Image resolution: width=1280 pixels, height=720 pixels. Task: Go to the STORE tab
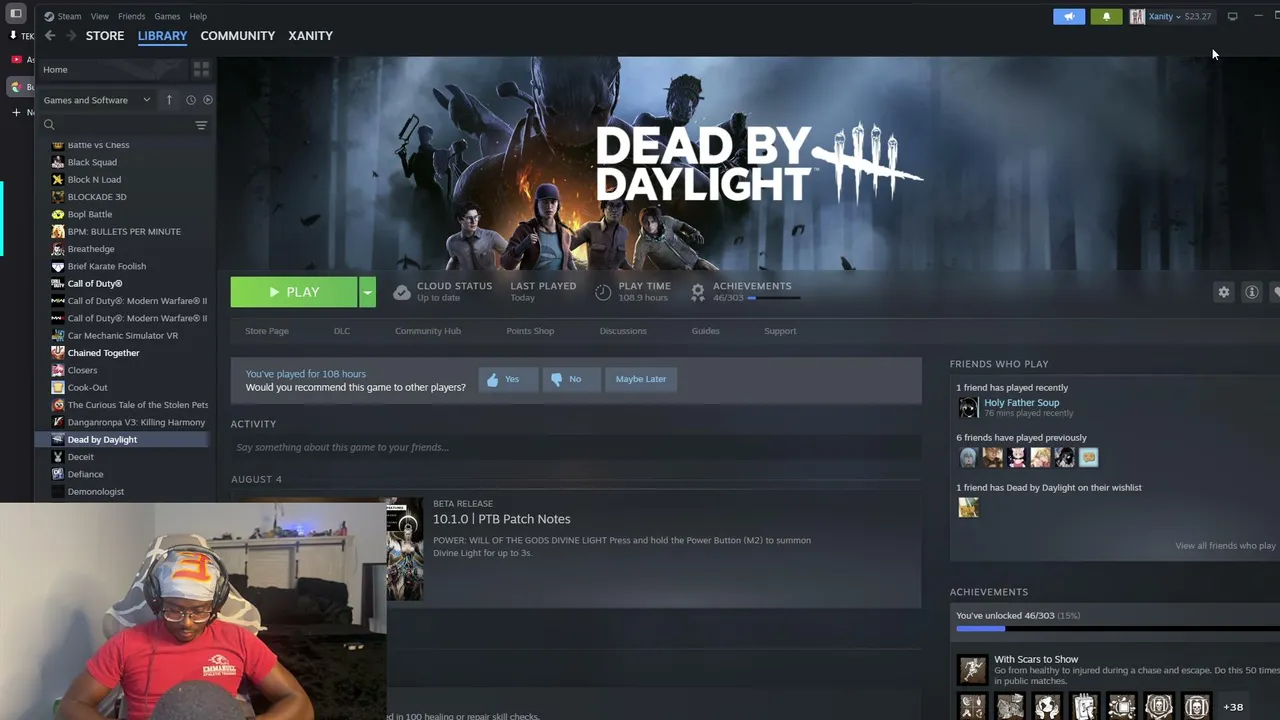click(x=105, y=36)
